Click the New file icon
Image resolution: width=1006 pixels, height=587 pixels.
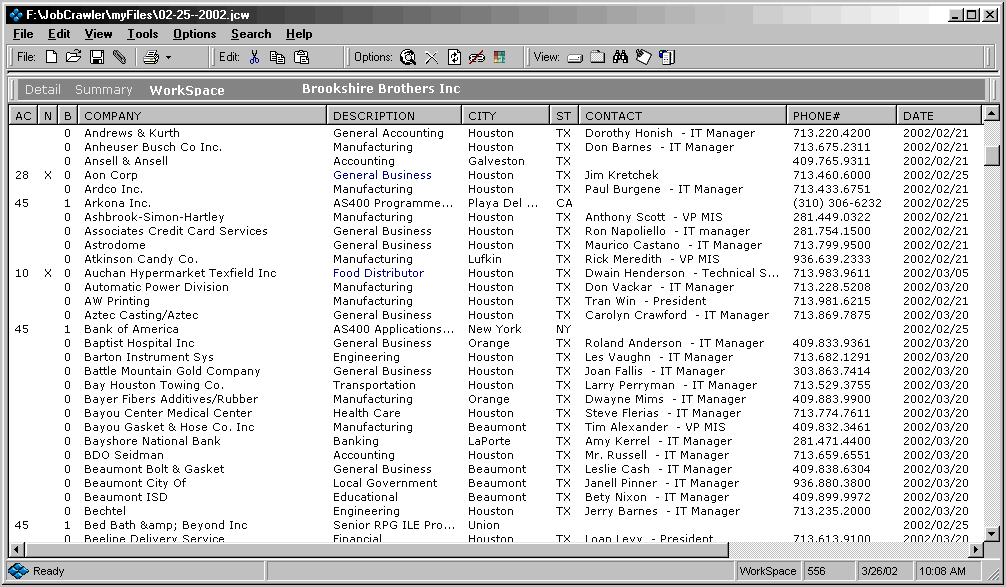point(51,57)
